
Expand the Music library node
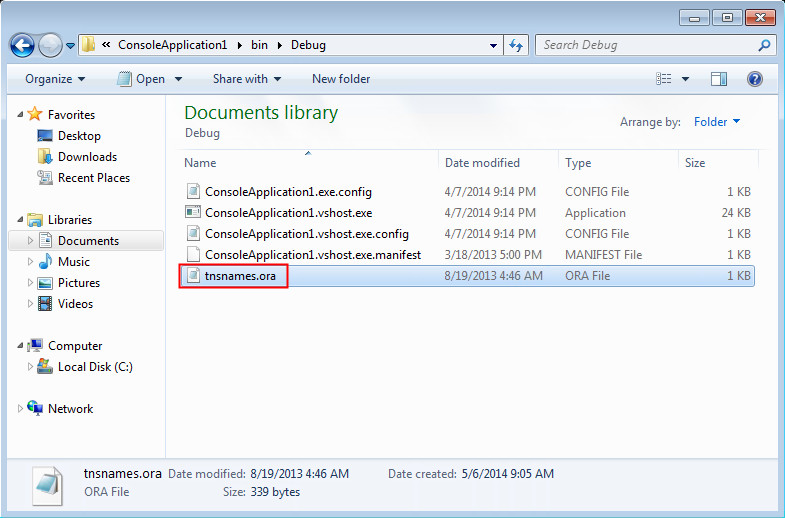coord(30,262)
